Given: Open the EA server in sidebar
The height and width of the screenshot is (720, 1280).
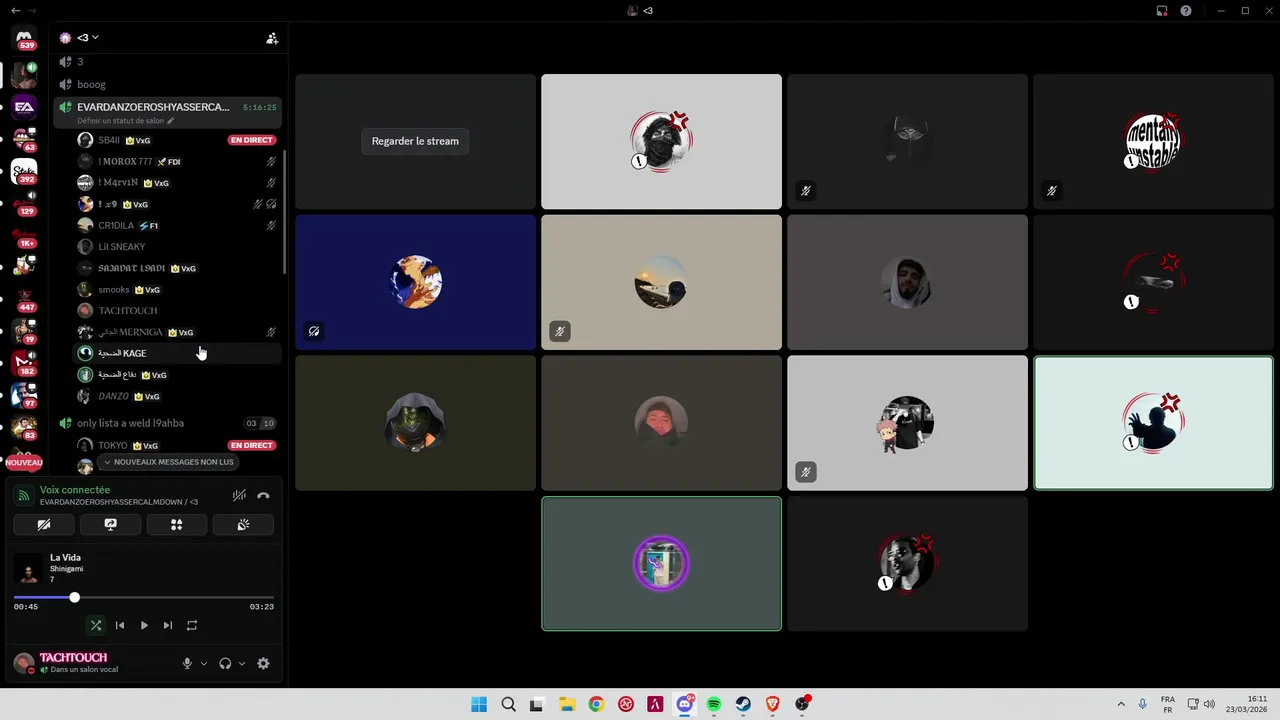Looking at the screenshot, I should 24,107.
